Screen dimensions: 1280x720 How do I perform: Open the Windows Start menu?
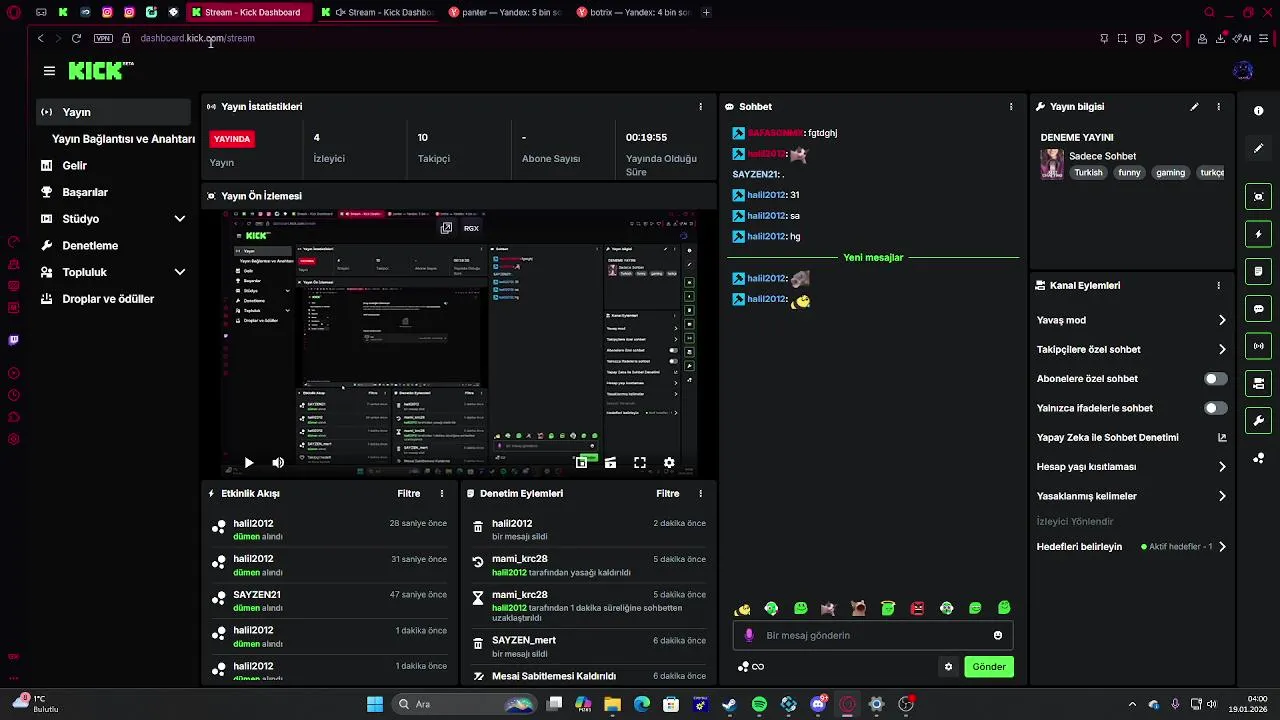pos(375,704)
